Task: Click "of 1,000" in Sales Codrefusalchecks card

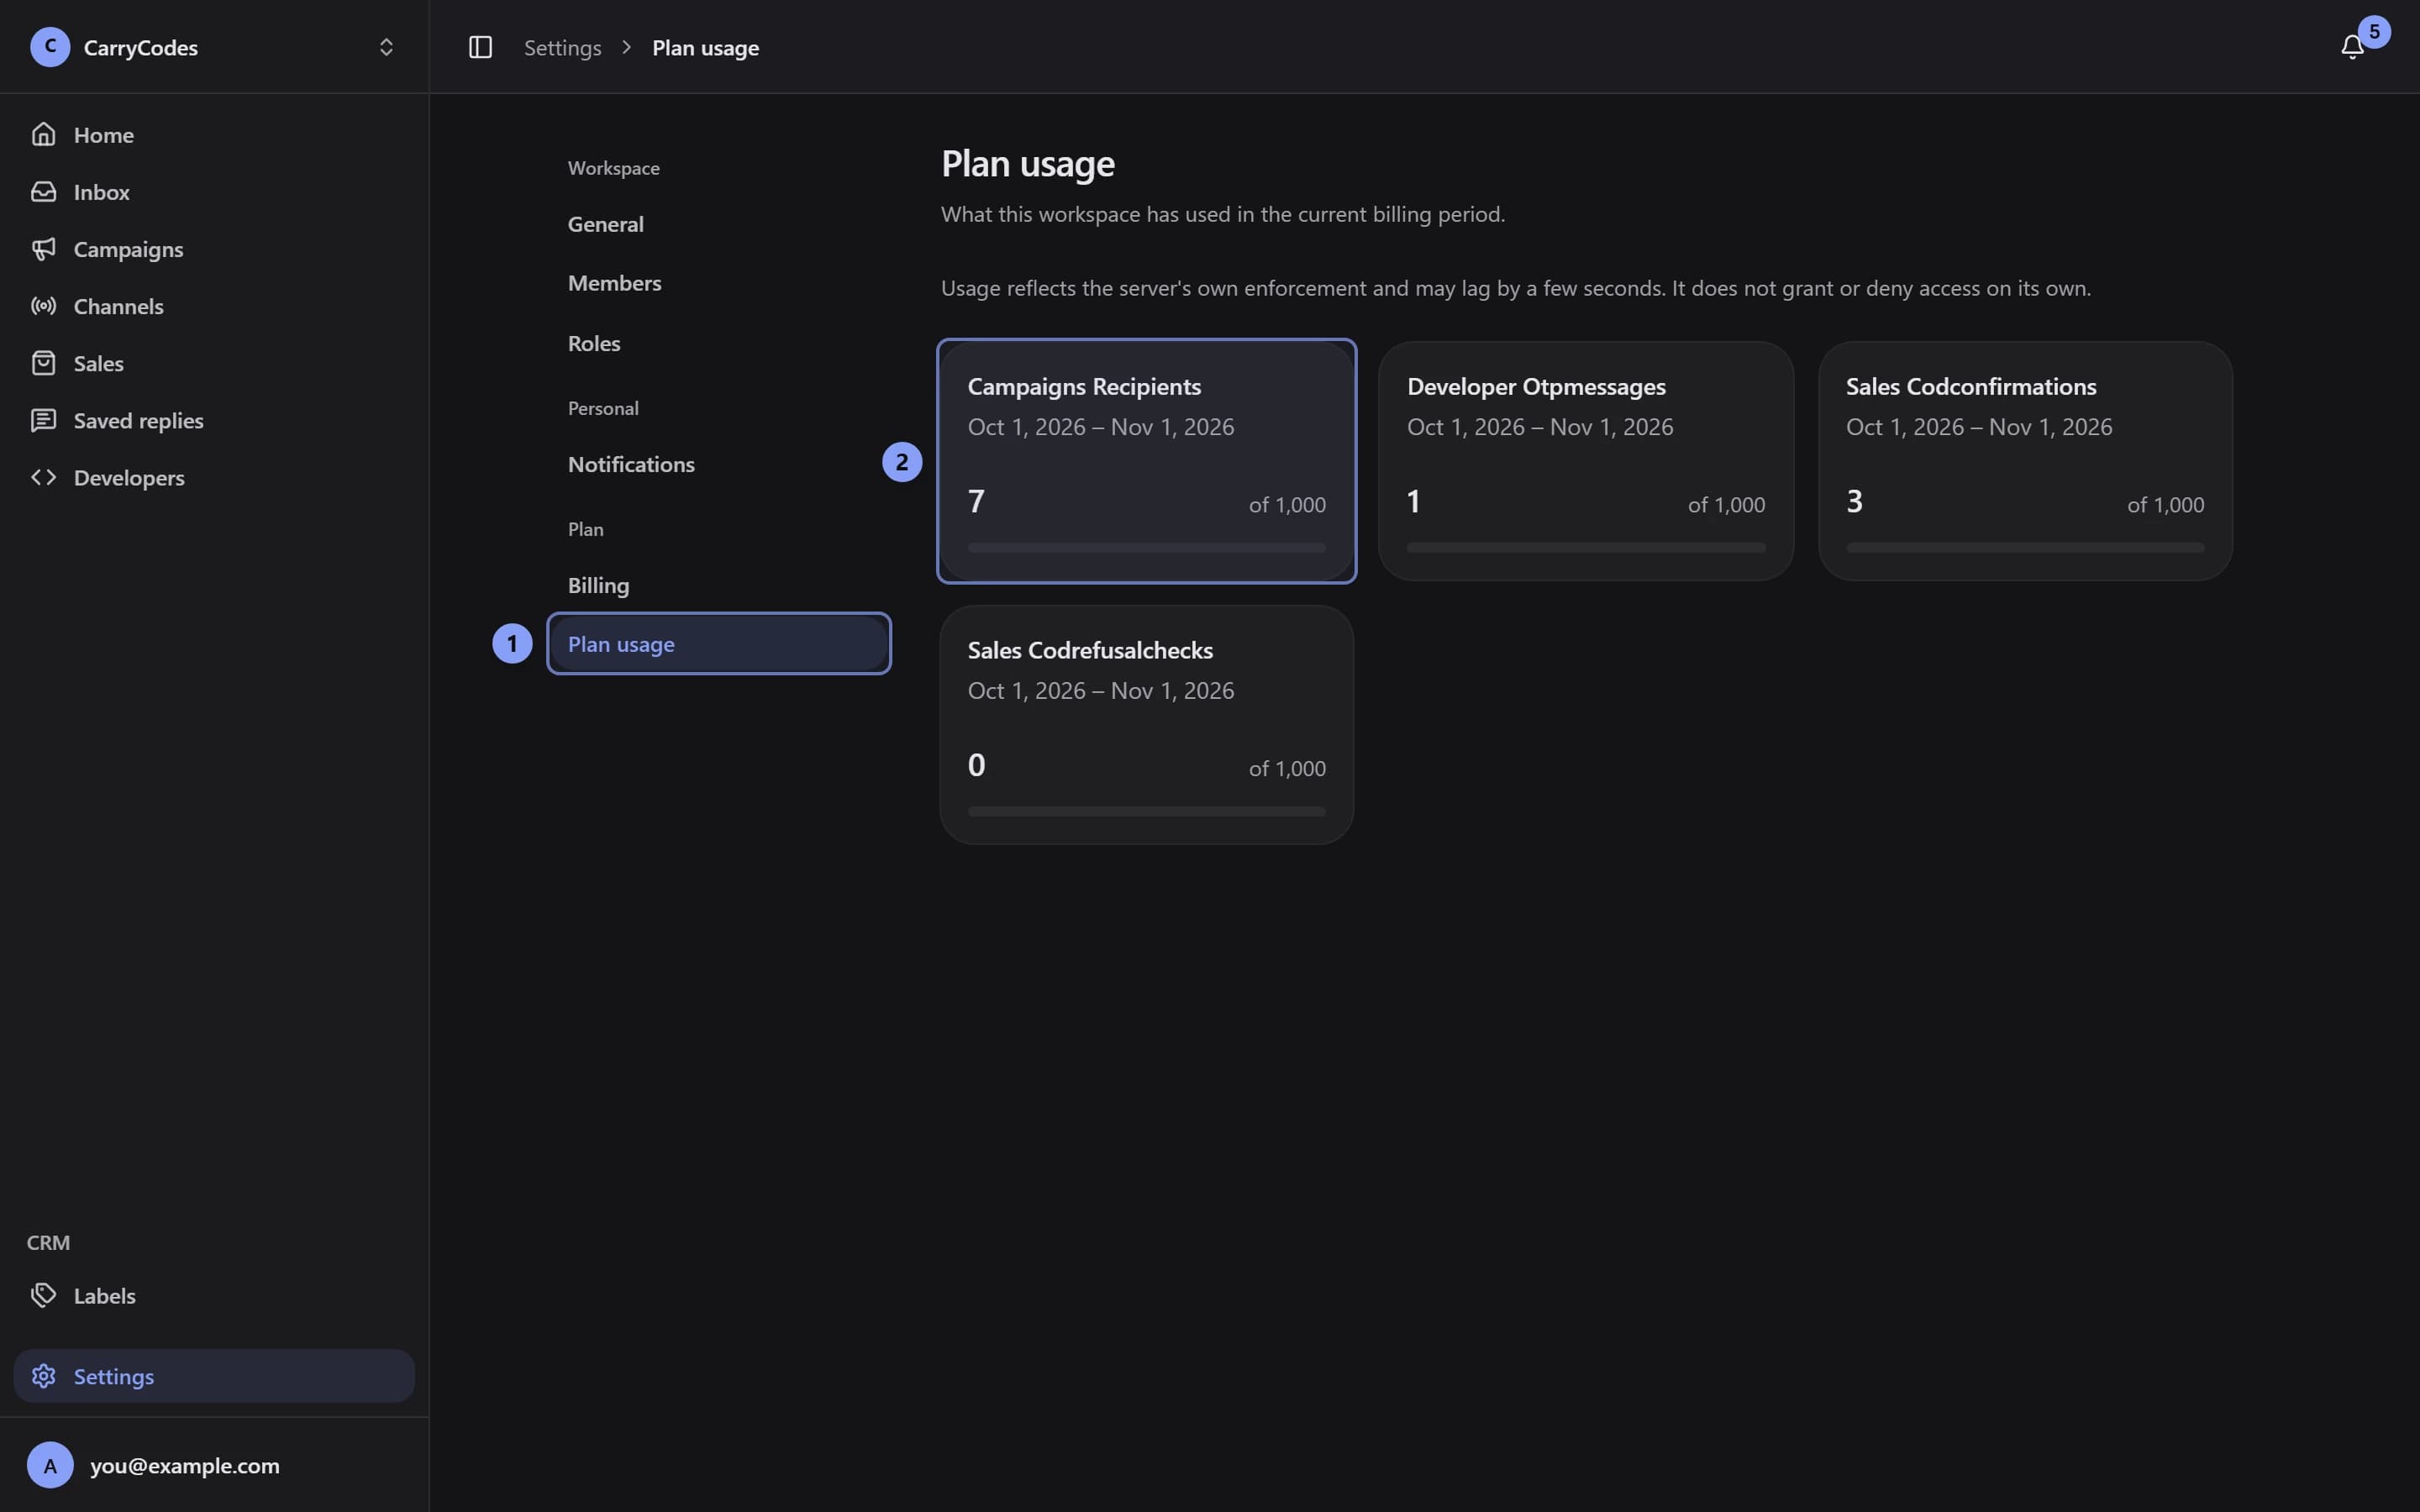Action: coord(1287,768)
